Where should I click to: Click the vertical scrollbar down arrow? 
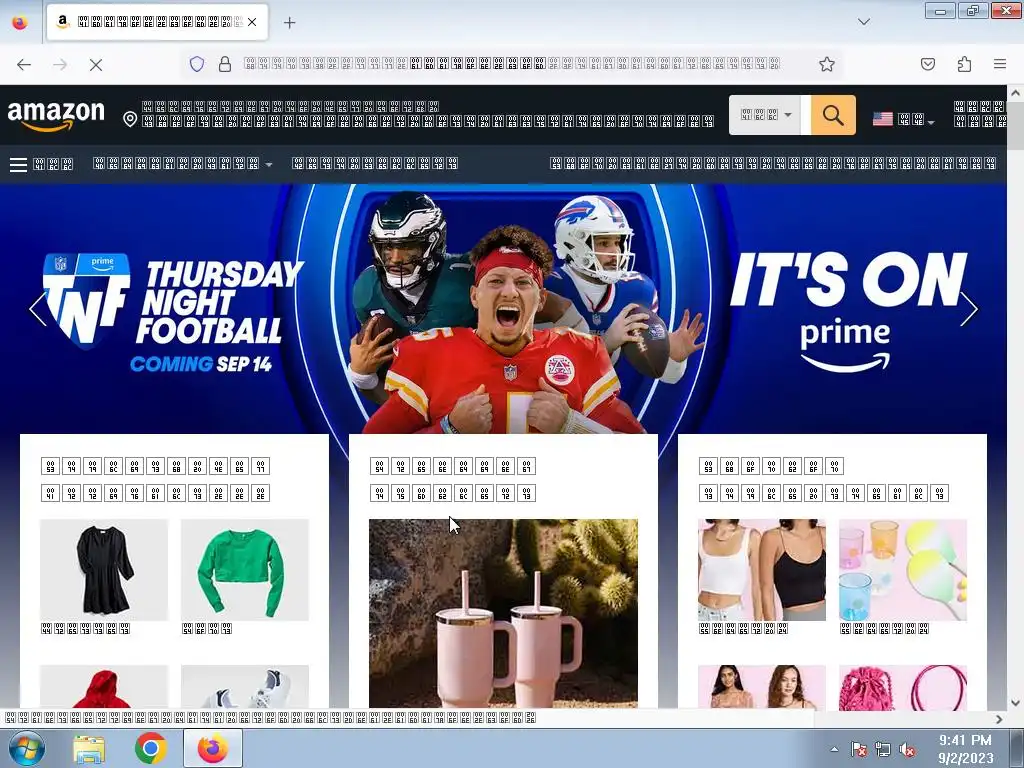pyautogui.click(x=1015, y=703)
